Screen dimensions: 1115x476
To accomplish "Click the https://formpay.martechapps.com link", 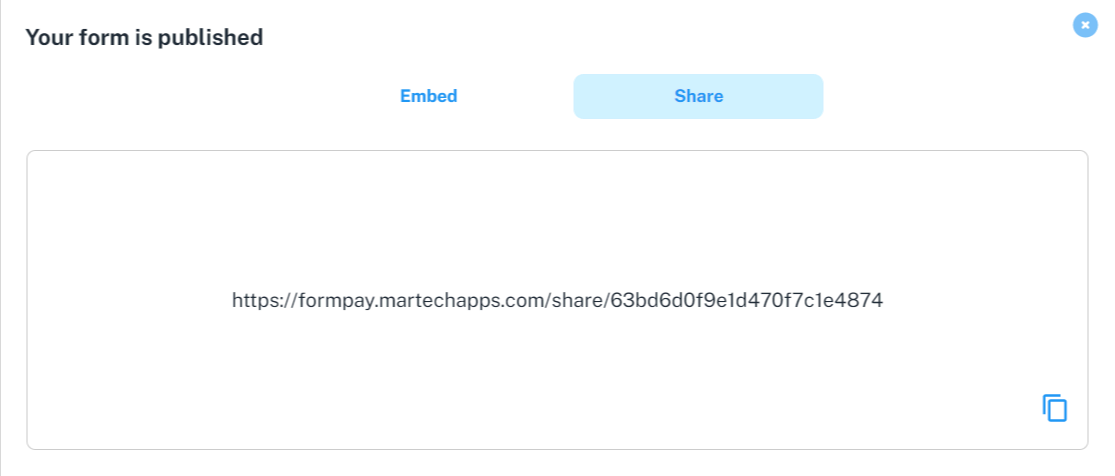I will (400, 300).
